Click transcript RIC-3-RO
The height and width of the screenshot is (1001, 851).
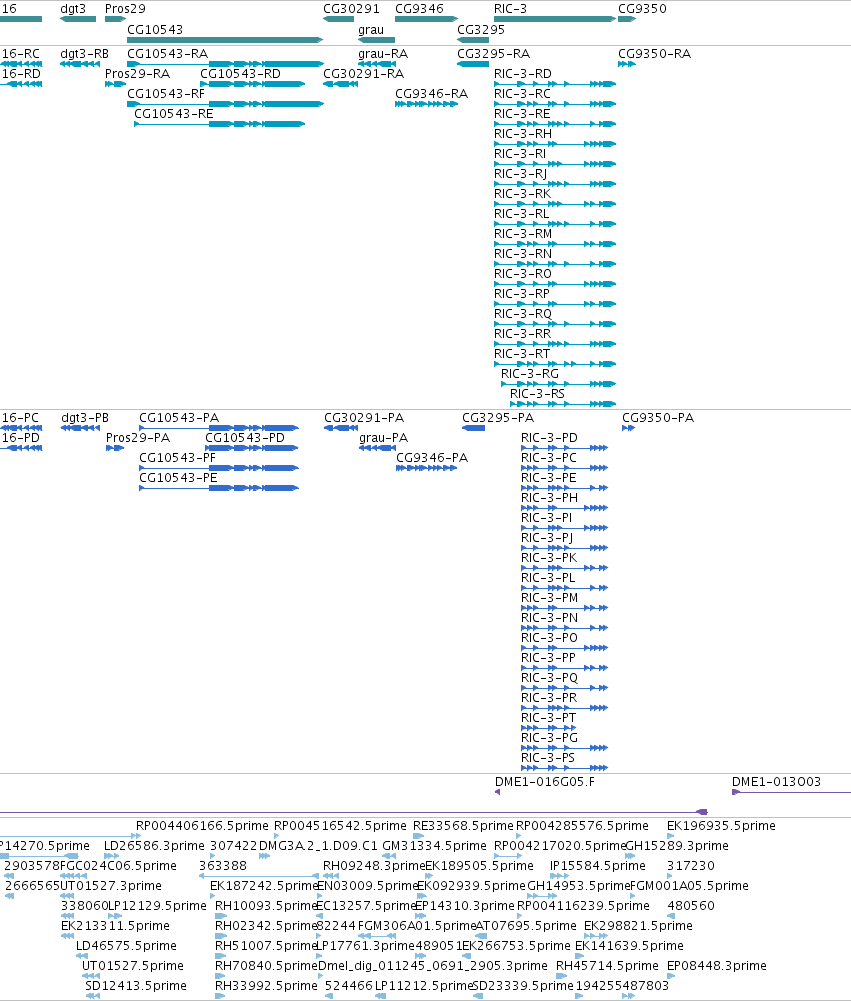point(523,274)
